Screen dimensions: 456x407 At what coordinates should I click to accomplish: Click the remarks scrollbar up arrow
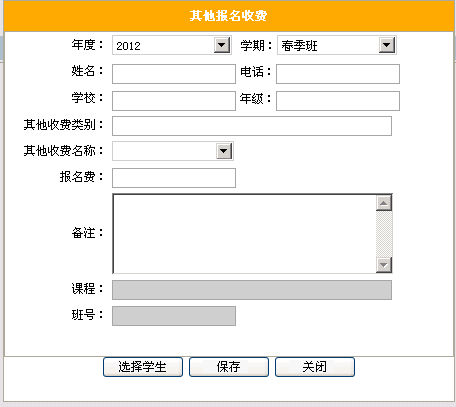pos(384,203)
